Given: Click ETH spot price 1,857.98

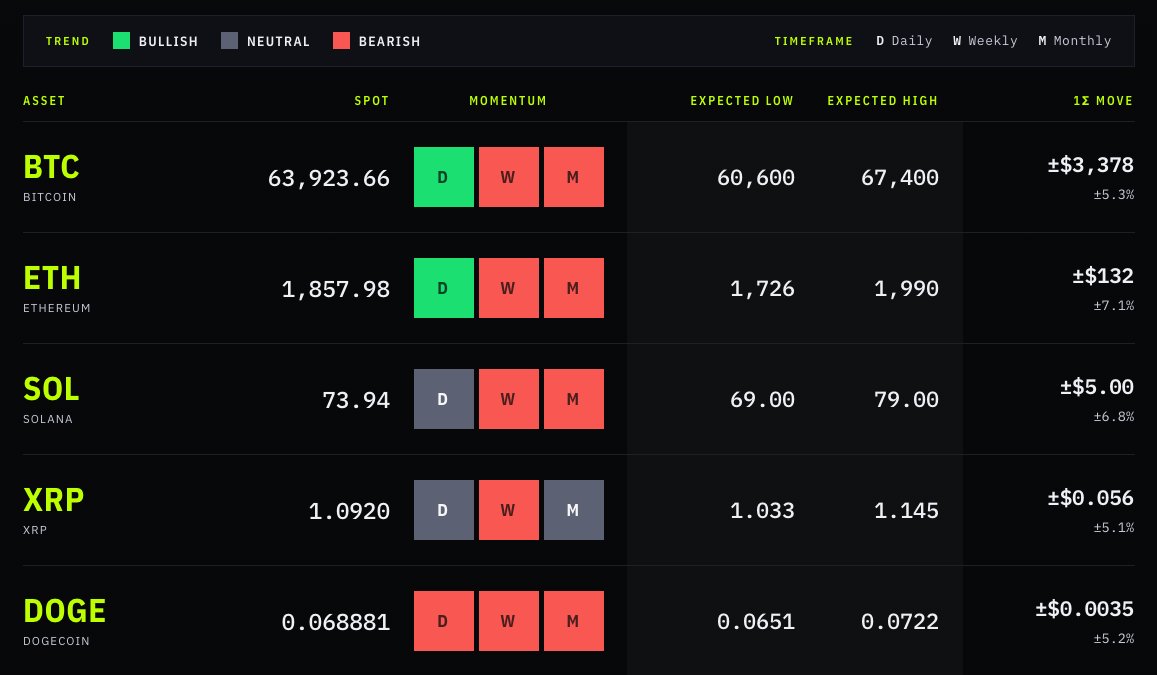Looking at the screenshot, I should 335,289.
